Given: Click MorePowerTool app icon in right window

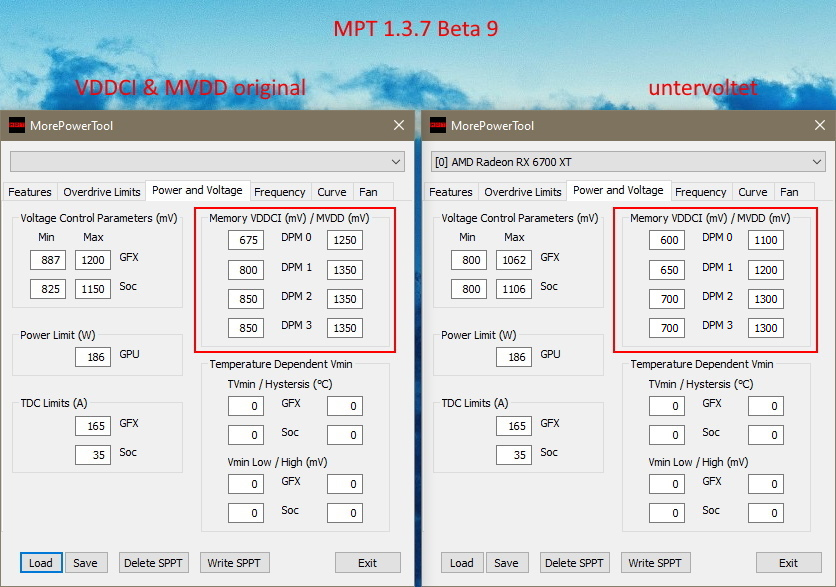Looking at the screenshot, I should click(438, 126).
